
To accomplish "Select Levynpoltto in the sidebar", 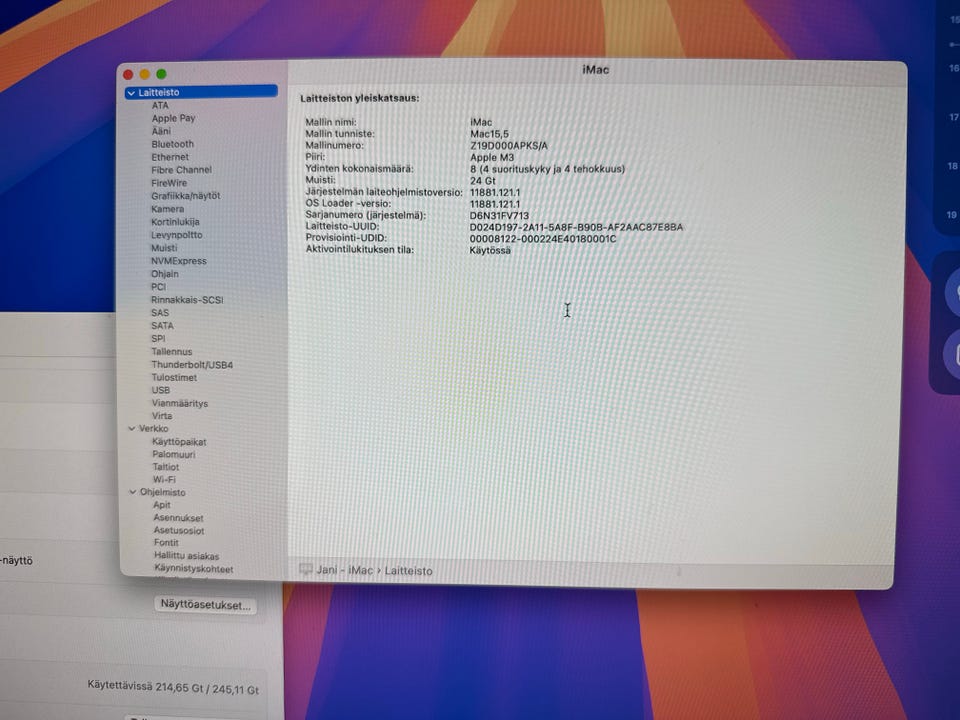I will pyautogui.click(x=176, y=234).
